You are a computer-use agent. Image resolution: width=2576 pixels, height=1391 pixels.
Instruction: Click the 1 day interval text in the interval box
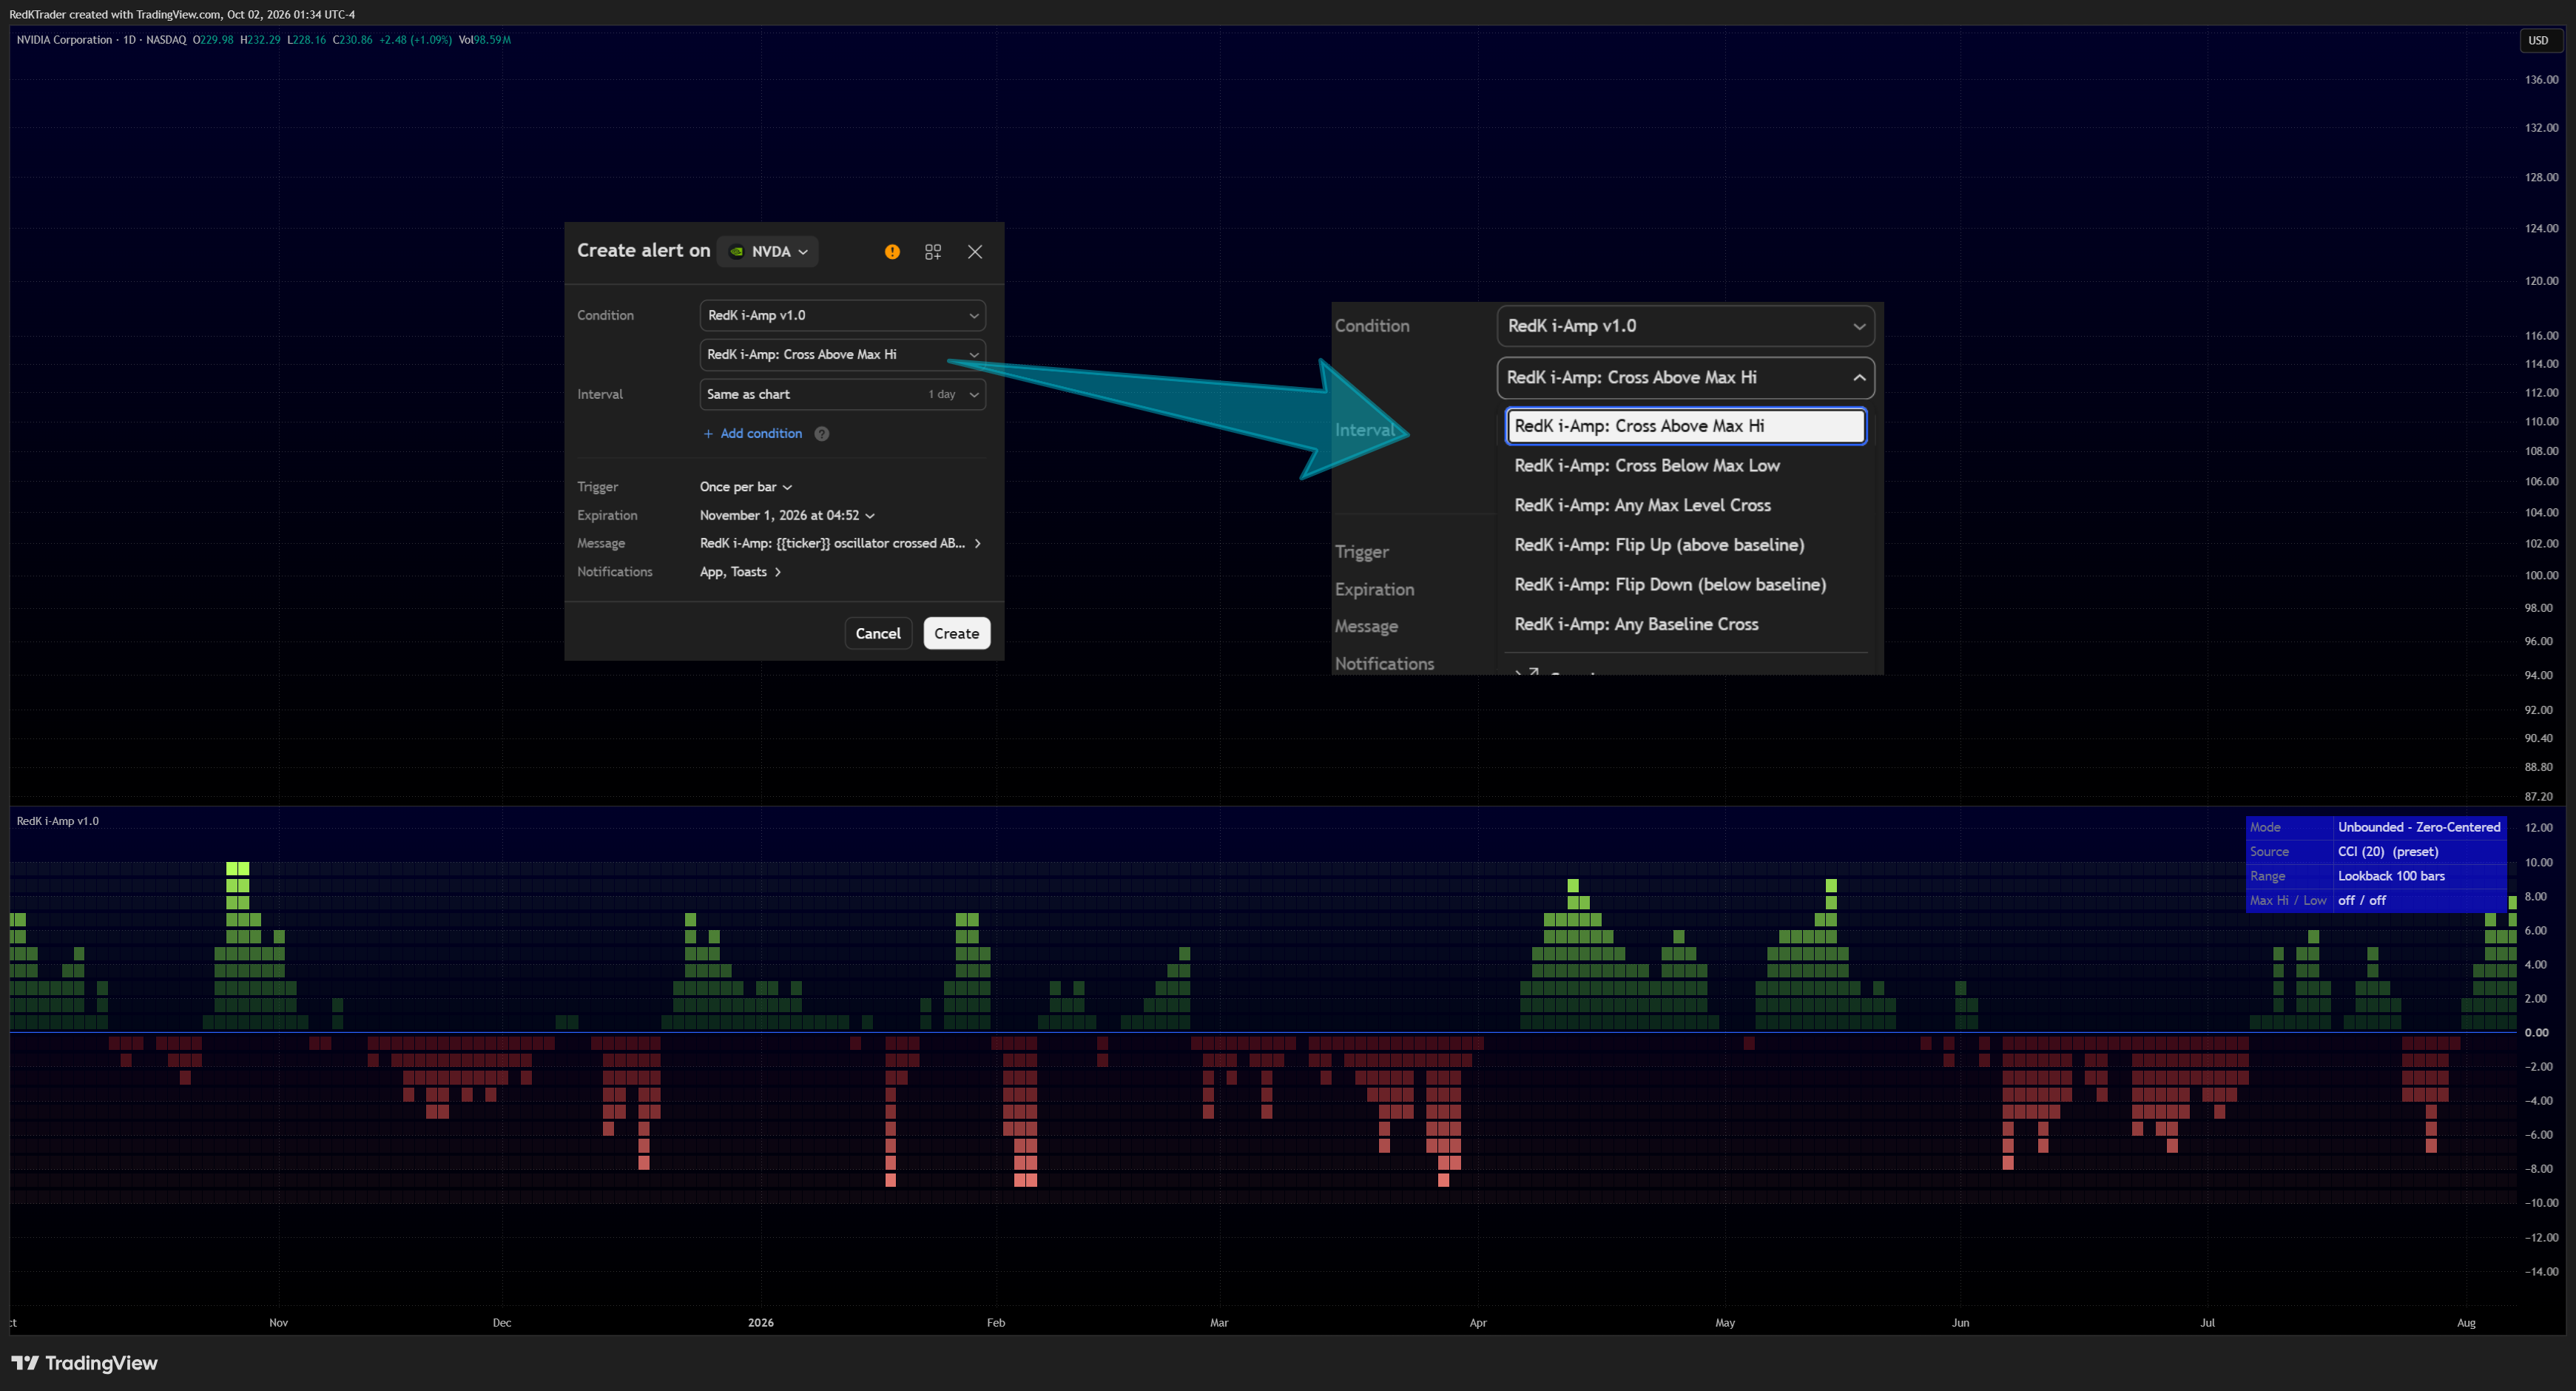click(x=941, y=394)
